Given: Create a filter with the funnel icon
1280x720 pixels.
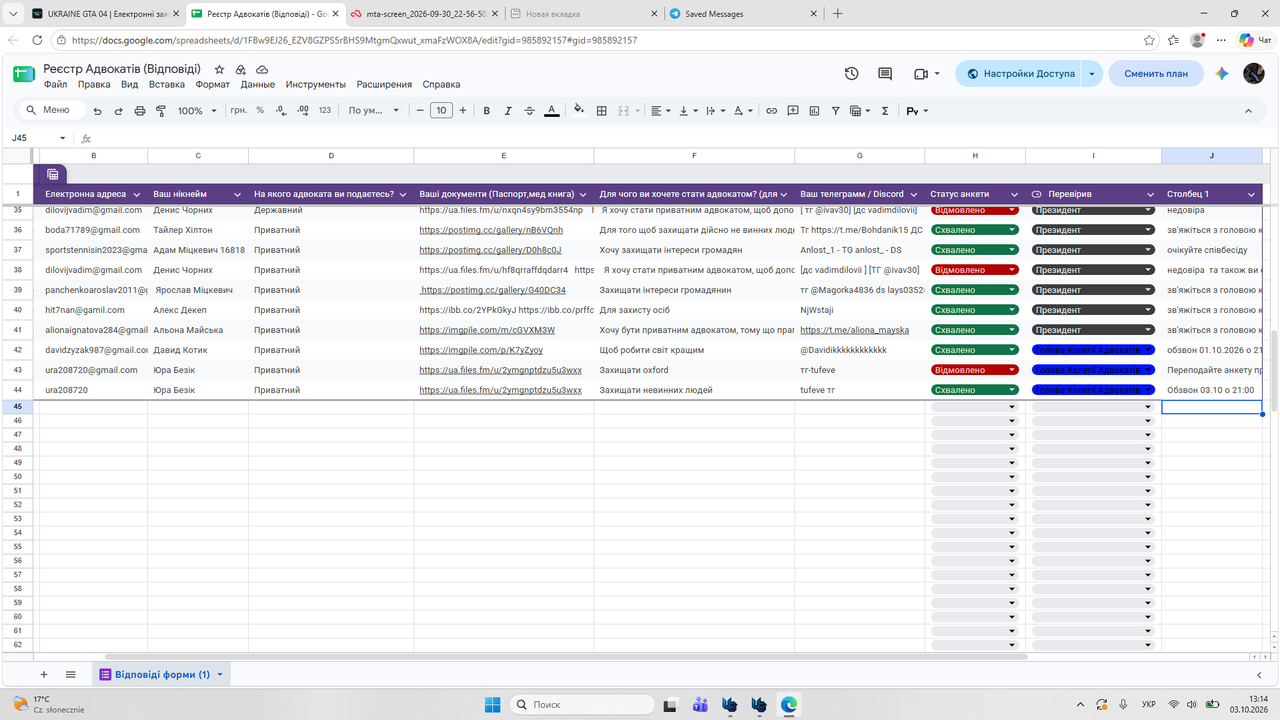Looking at the screenshot, I should point(836,111).
